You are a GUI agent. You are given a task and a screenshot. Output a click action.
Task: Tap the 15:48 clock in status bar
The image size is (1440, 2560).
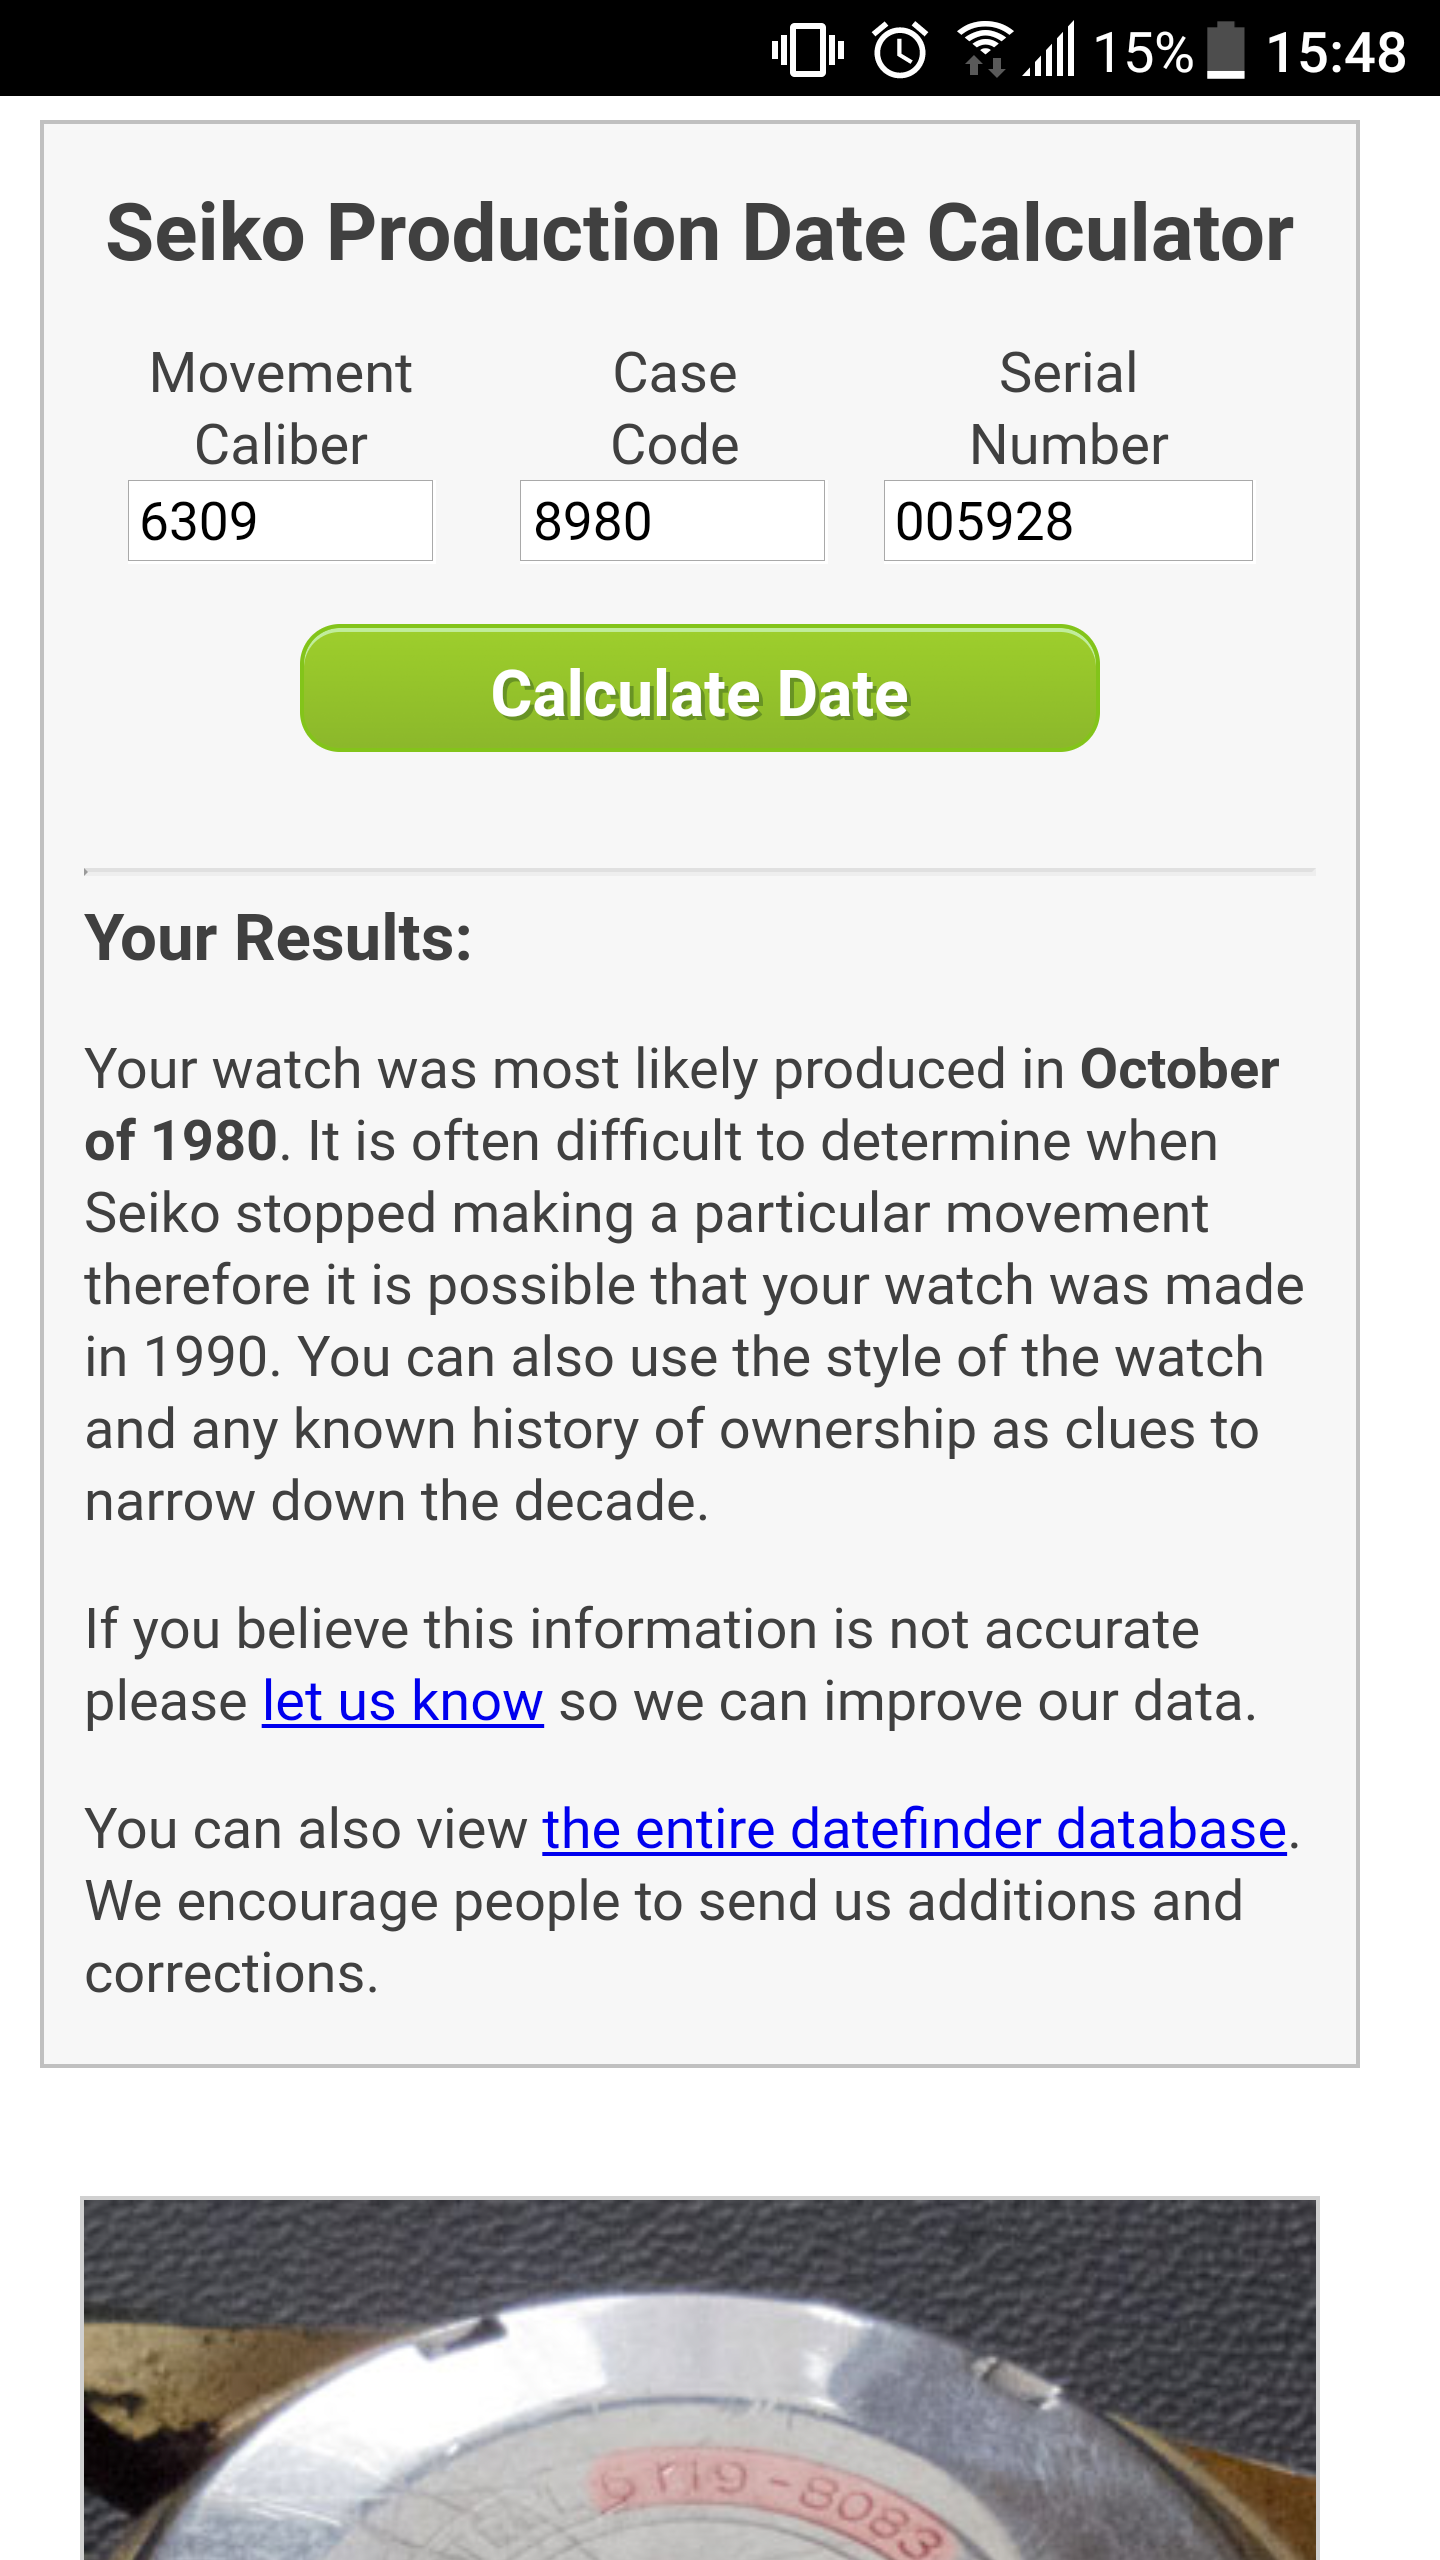click(x=1336, y=52)
